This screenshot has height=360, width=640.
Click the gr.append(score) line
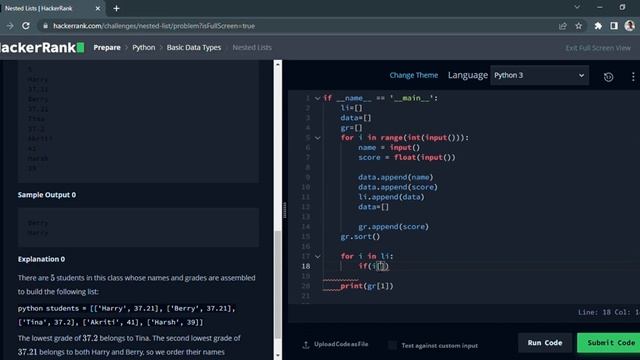pos(393,227)
